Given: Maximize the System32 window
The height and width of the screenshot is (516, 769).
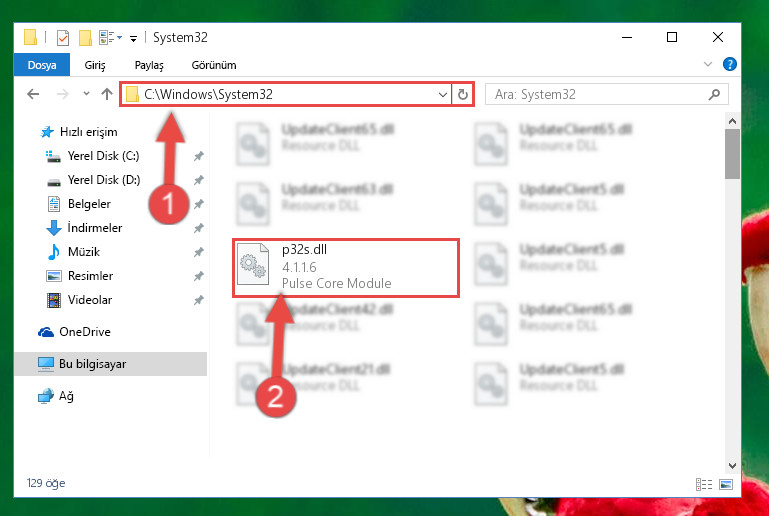Looking at the screenshot, I should 672,37.
